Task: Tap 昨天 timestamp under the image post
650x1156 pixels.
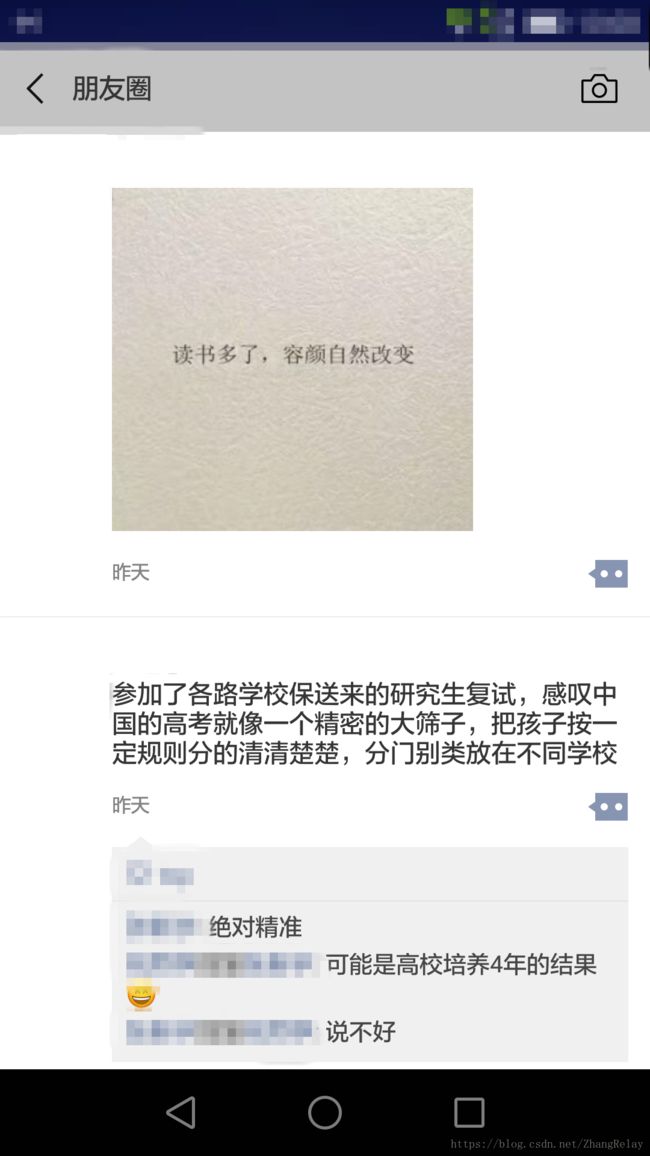Action: tap(131, 572)
